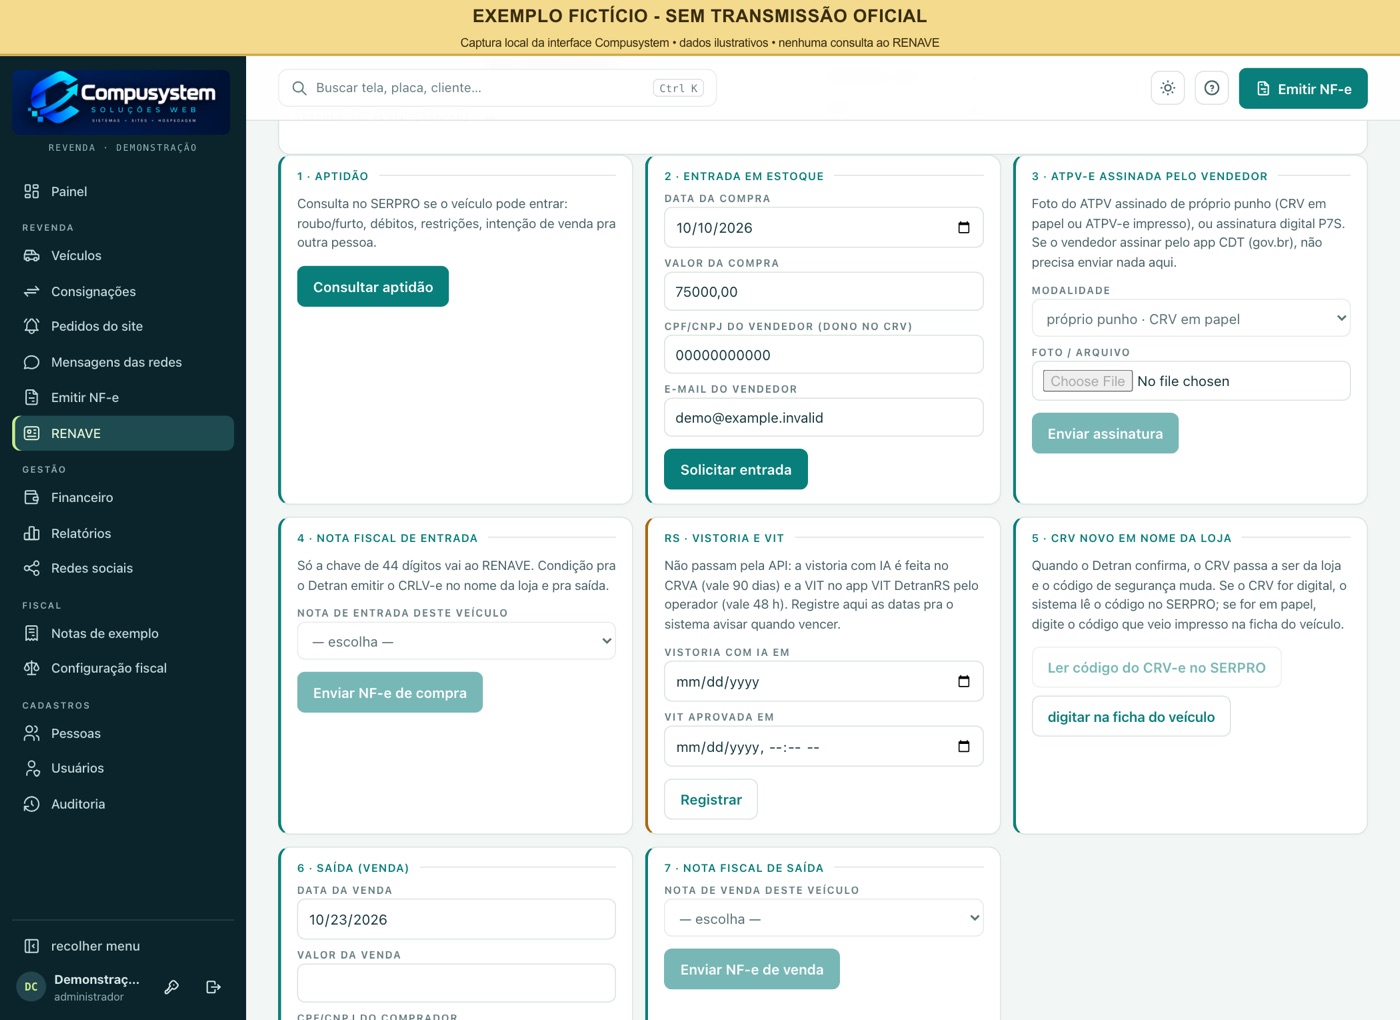The width and height of the screenshot is (1400, 1020).
Task: Open Painel in the sidebar
Action: point(123,191)
